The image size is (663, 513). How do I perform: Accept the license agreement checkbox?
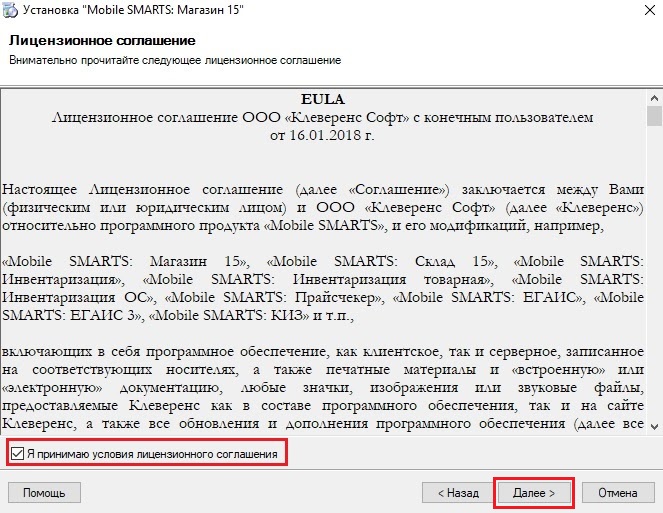pyautogui.click(x=17, y=453)
